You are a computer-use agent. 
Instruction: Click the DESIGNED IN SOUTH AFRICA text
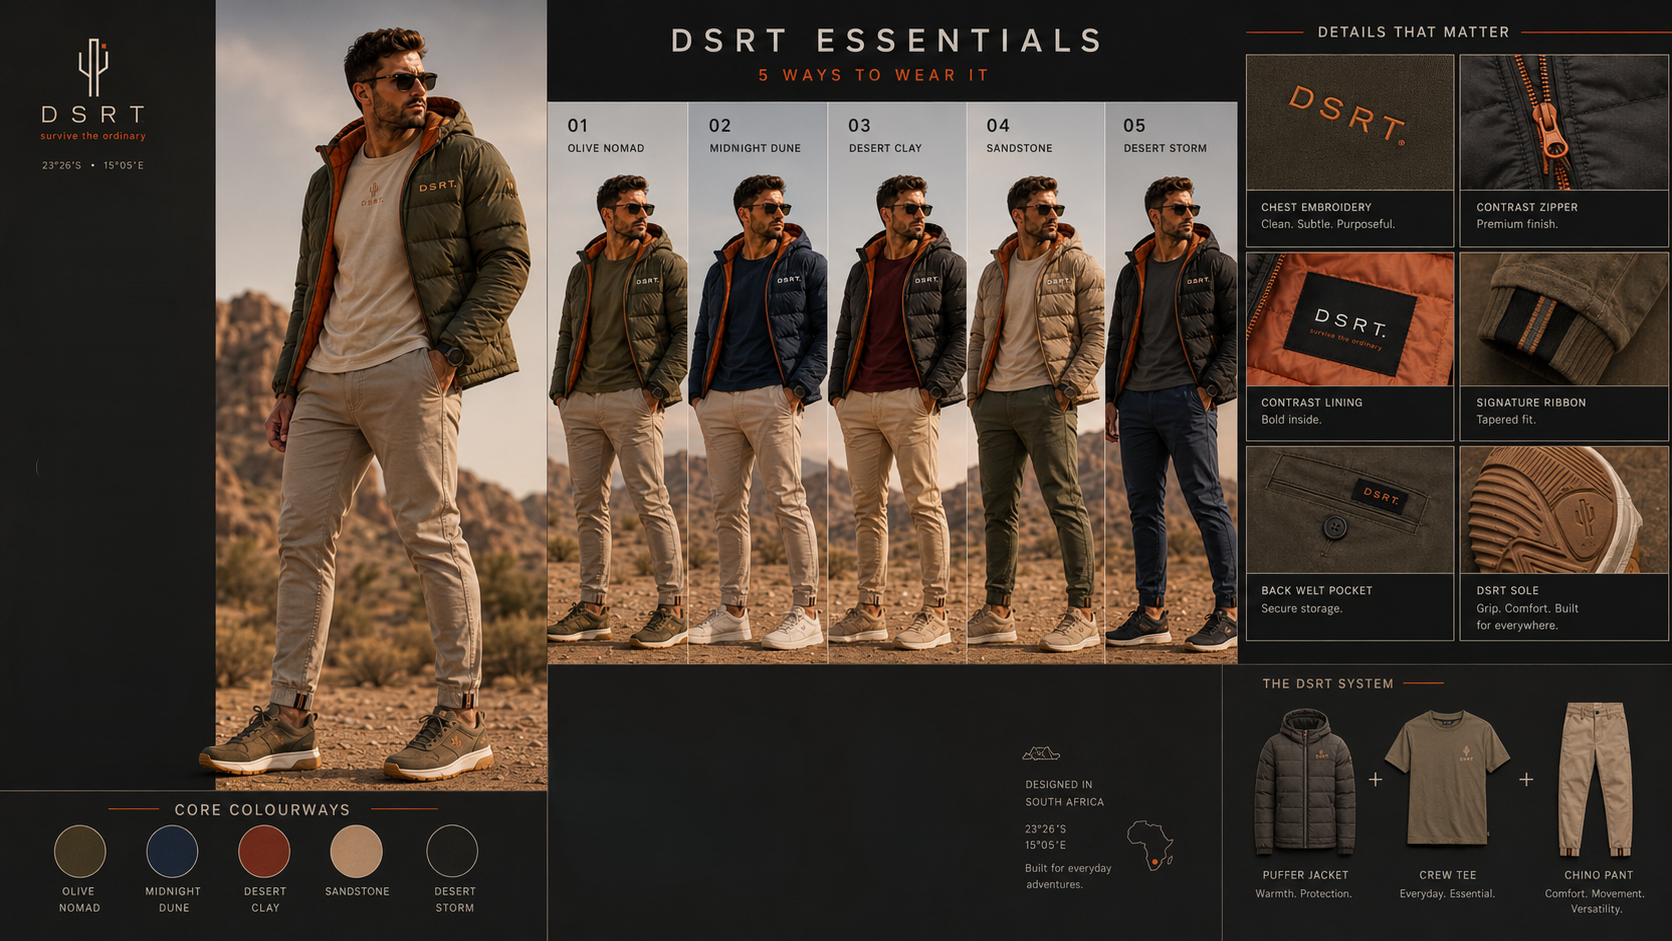[x=1064, y=793]
